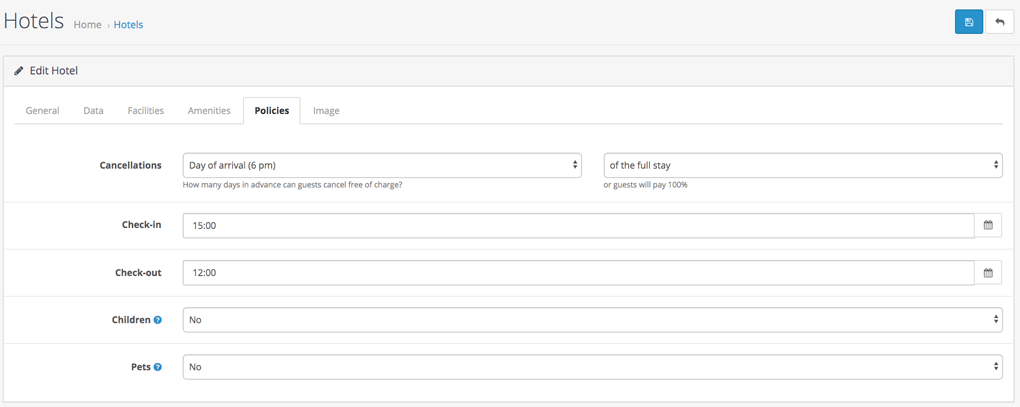The image size is (1020, 407).
Task: Open the Amenities tab
Action: [209, 111]
